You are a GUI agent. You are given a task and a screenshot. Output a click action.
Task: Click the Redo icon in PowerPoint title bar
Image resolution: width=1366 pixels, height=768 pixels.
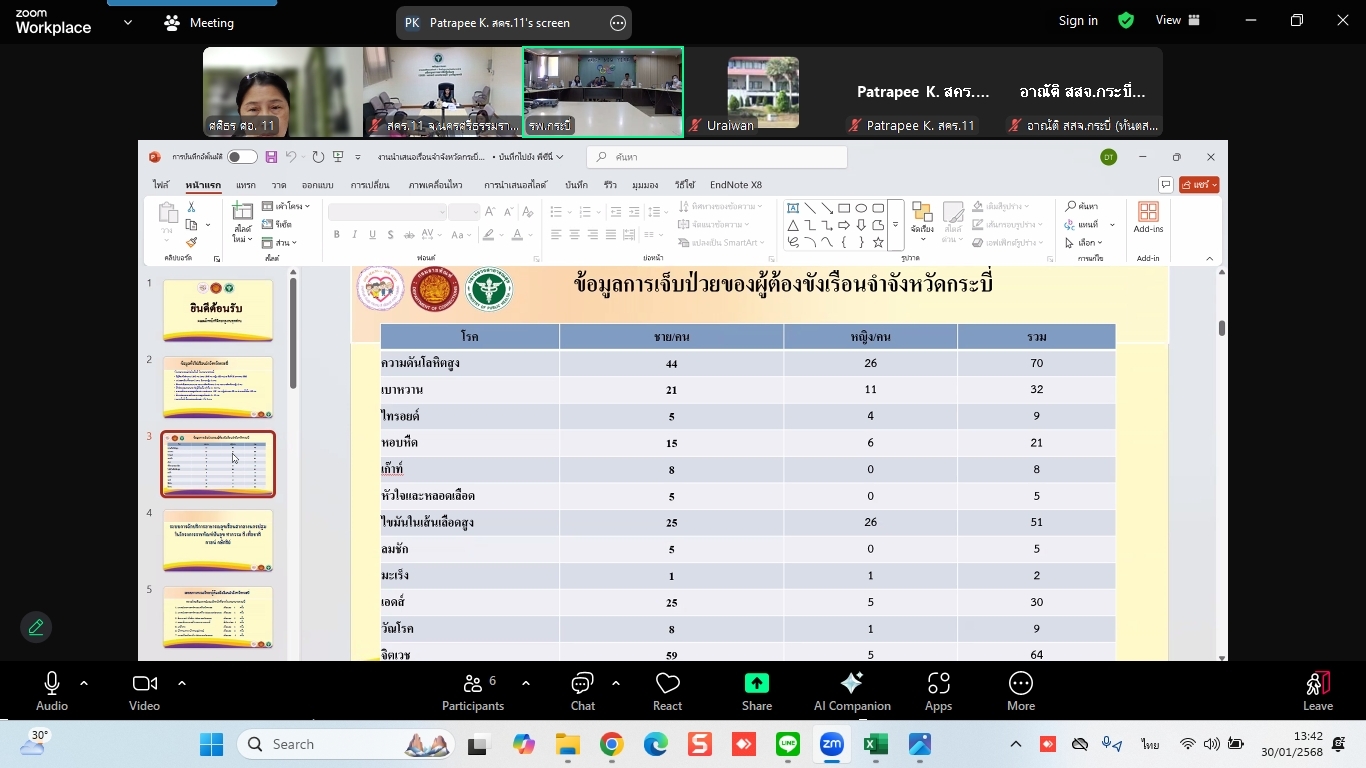point(318,157)
